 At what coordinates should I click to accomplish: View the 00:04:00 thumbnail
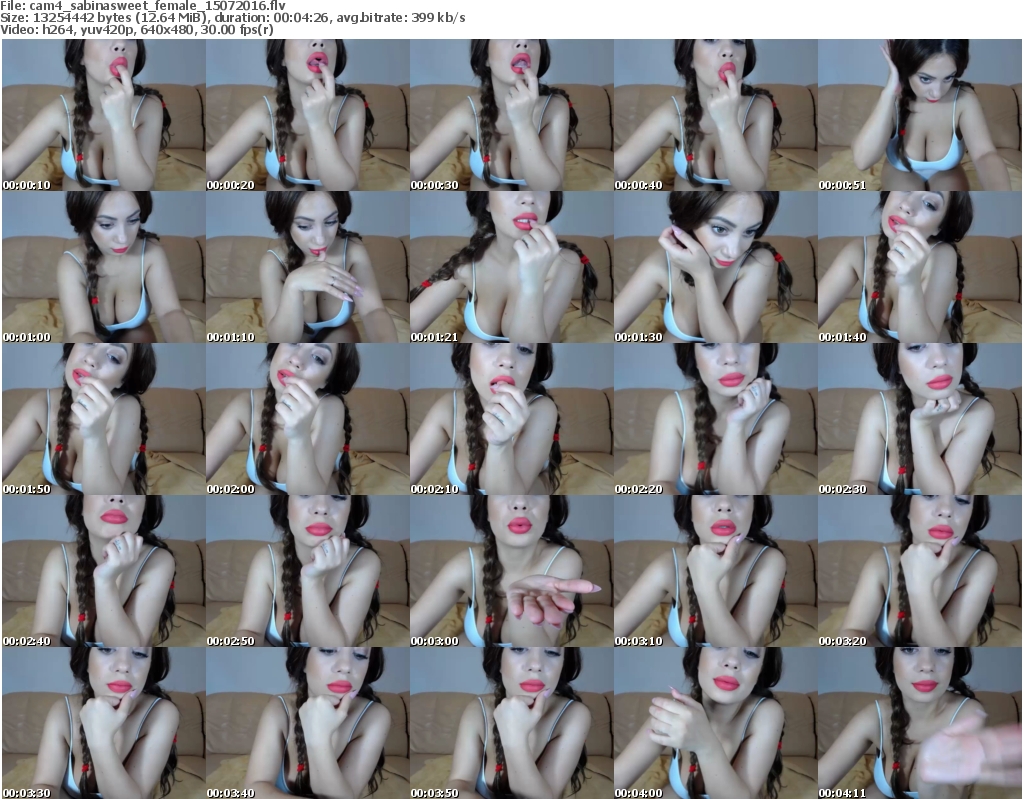click(715, 723)
